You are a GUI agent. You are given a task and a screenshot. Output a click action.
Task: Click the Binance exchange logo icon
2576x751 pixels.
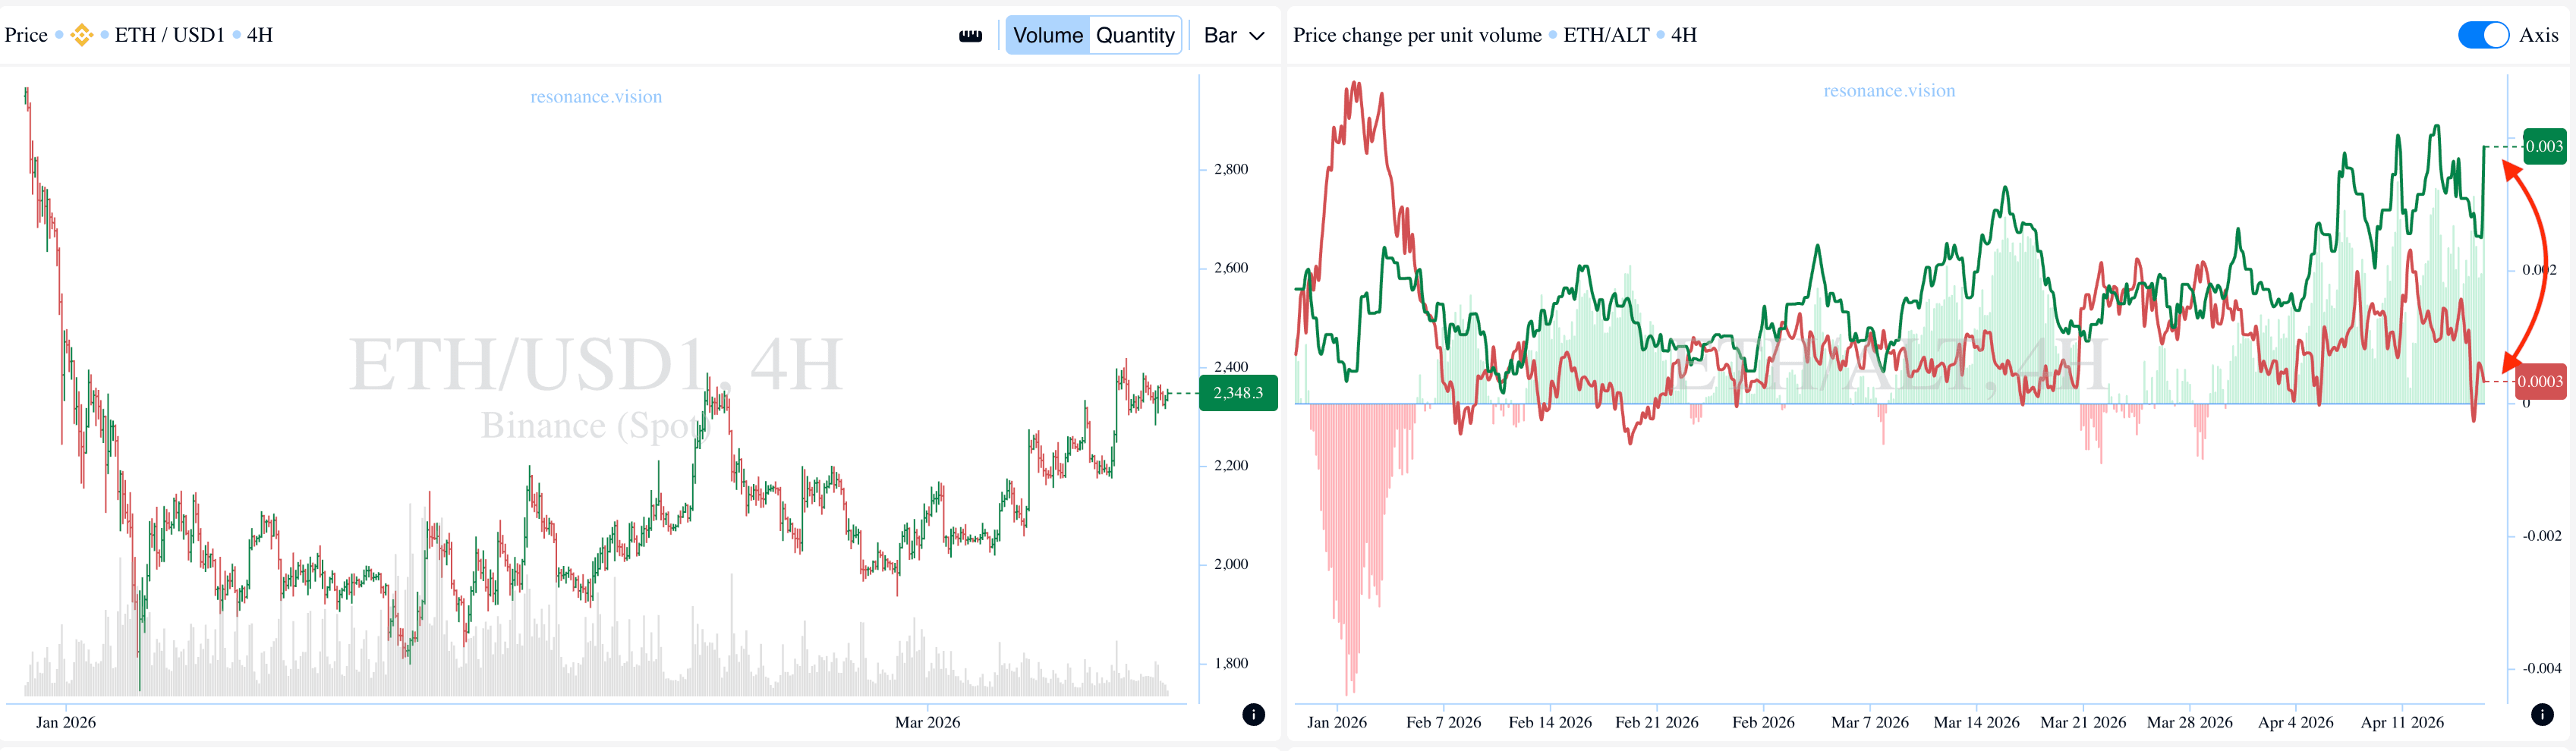point(82,35)
